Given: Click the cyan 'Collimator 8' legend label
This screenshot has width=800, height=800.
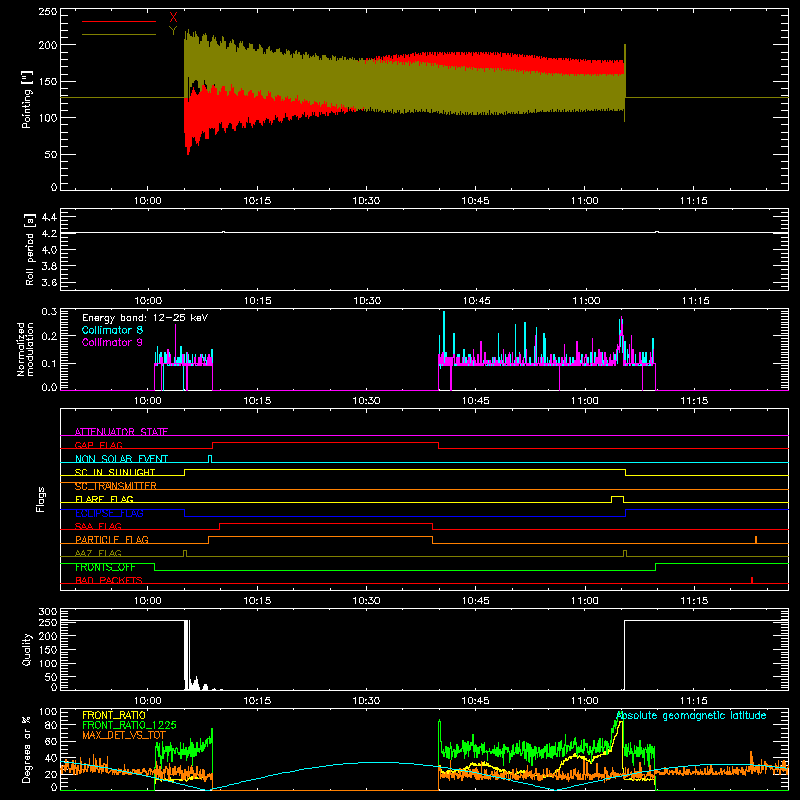Looking at the screenshot, I should [112, 330].
